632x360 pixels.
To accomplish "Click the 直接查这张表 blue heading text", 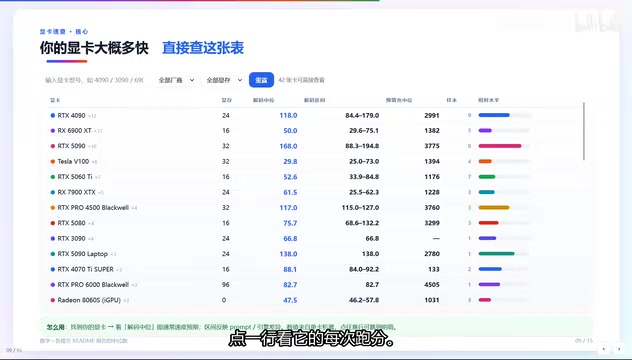I will pyautogui.click(x=203, y=48).
